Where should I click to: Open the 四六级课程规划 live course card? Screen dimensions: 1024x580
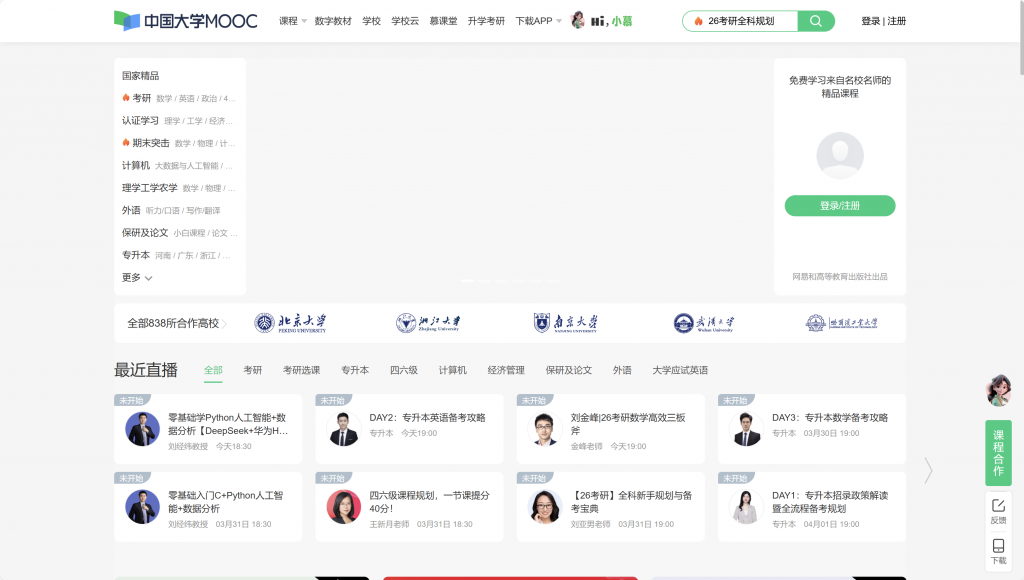(409, 508)
